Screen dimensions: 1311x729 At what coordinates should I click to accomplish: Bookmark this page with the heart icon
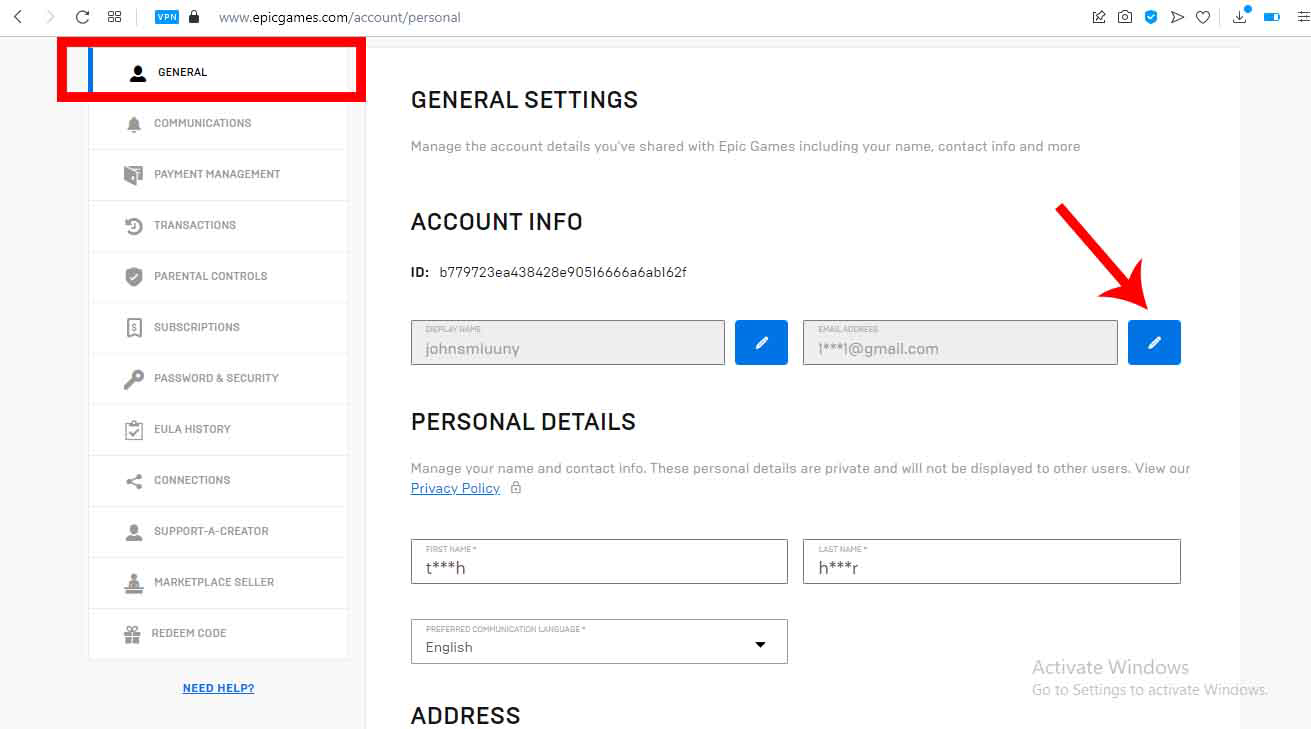coord(1203,17)
